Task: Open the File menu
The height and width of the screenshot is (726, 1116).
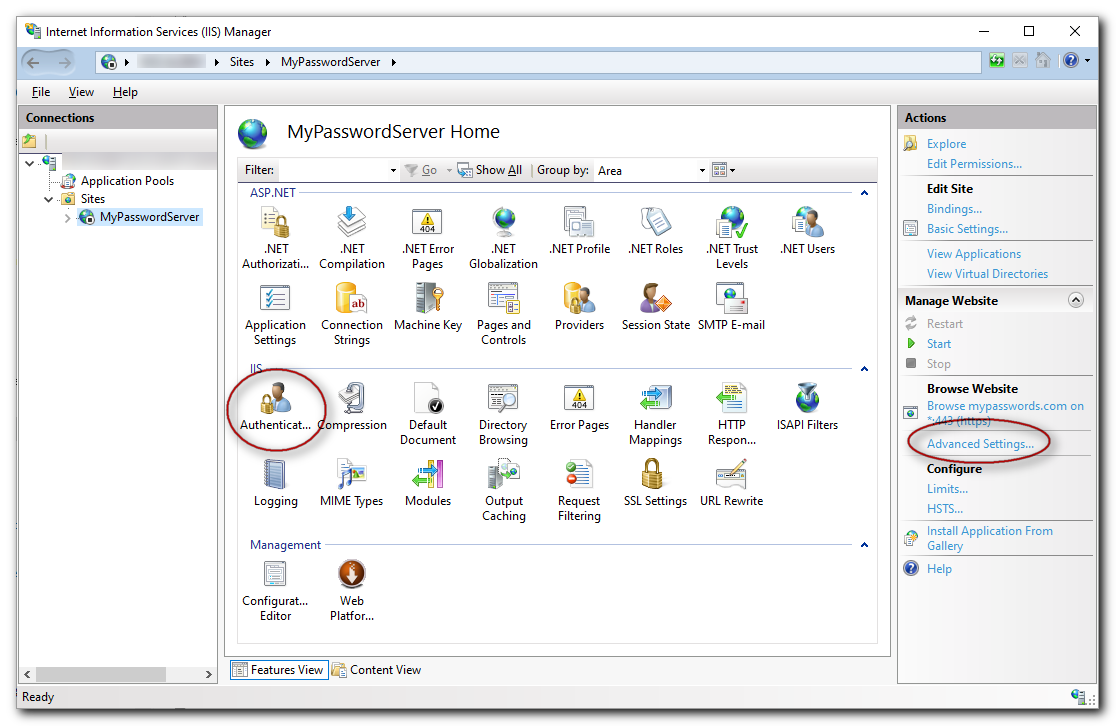Action: [x=41, y=92]
